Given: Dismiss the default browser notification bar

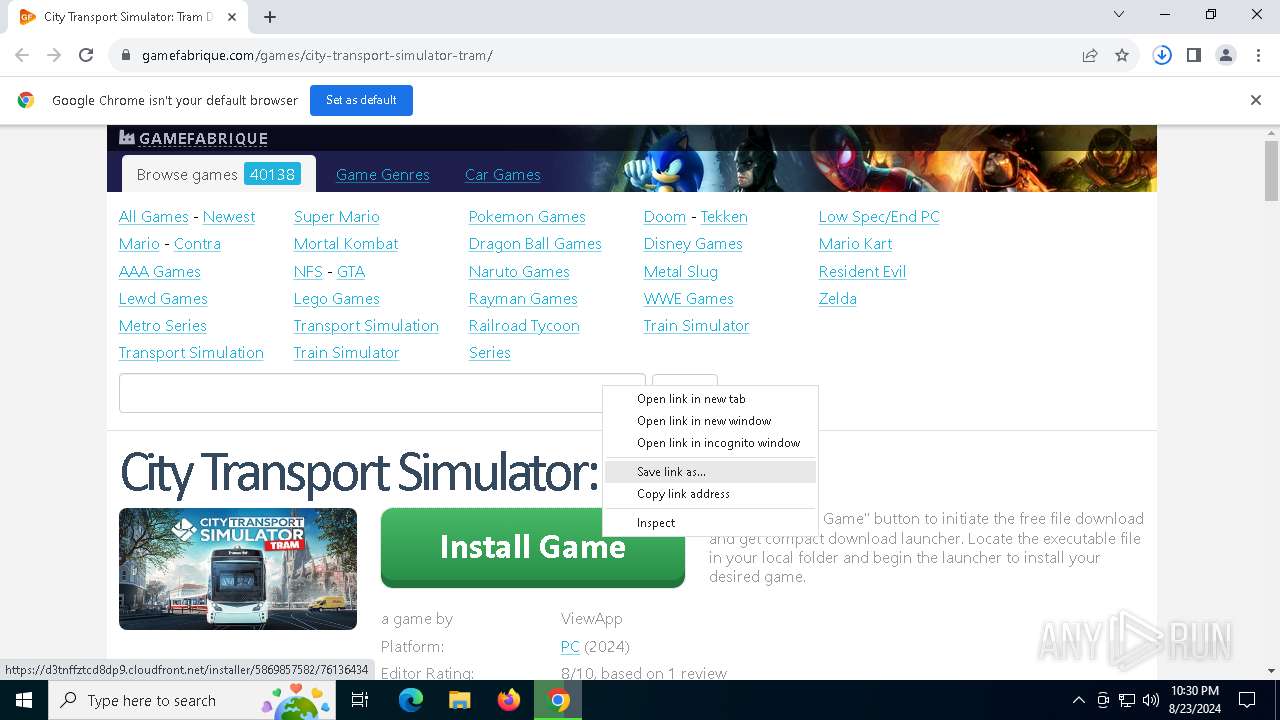Looking at the screenshot, I should pyautogui.click(x=1256, y=100).
